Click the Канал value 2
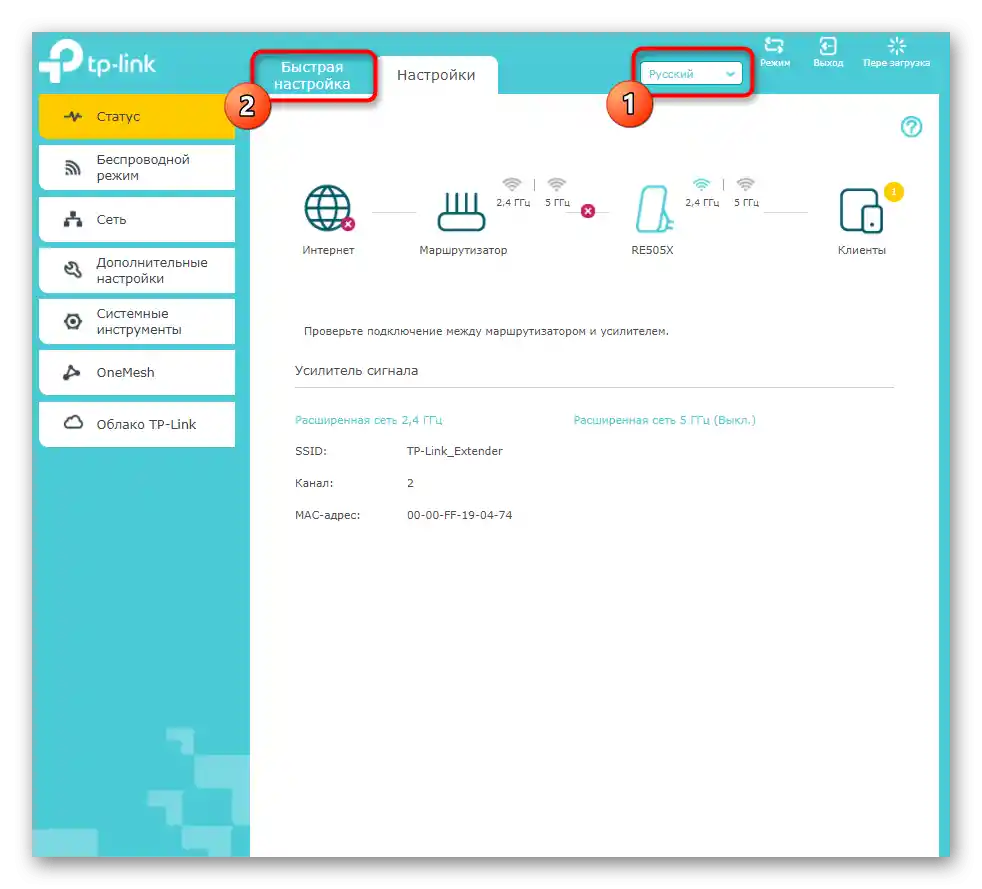Viewport: 982px width, 889px height. pos(410,483)
